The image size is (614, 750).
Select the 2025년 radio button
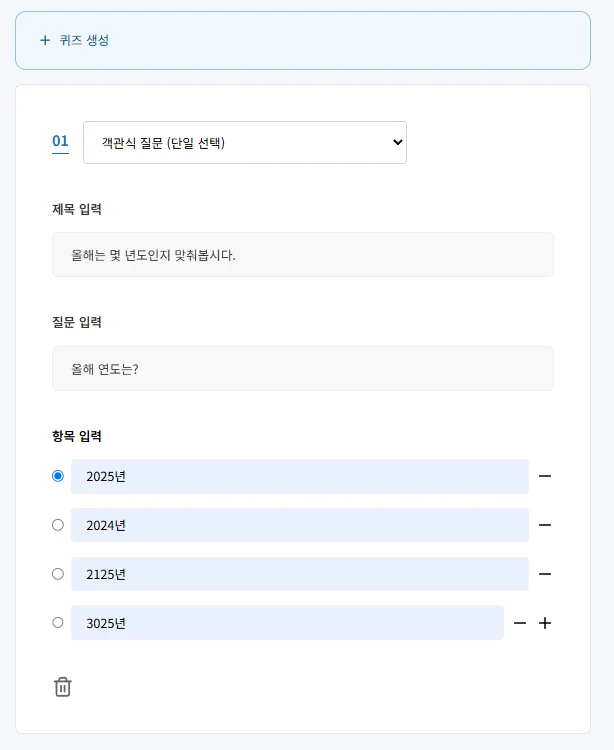pyautogui.click(x=58, y=476)
